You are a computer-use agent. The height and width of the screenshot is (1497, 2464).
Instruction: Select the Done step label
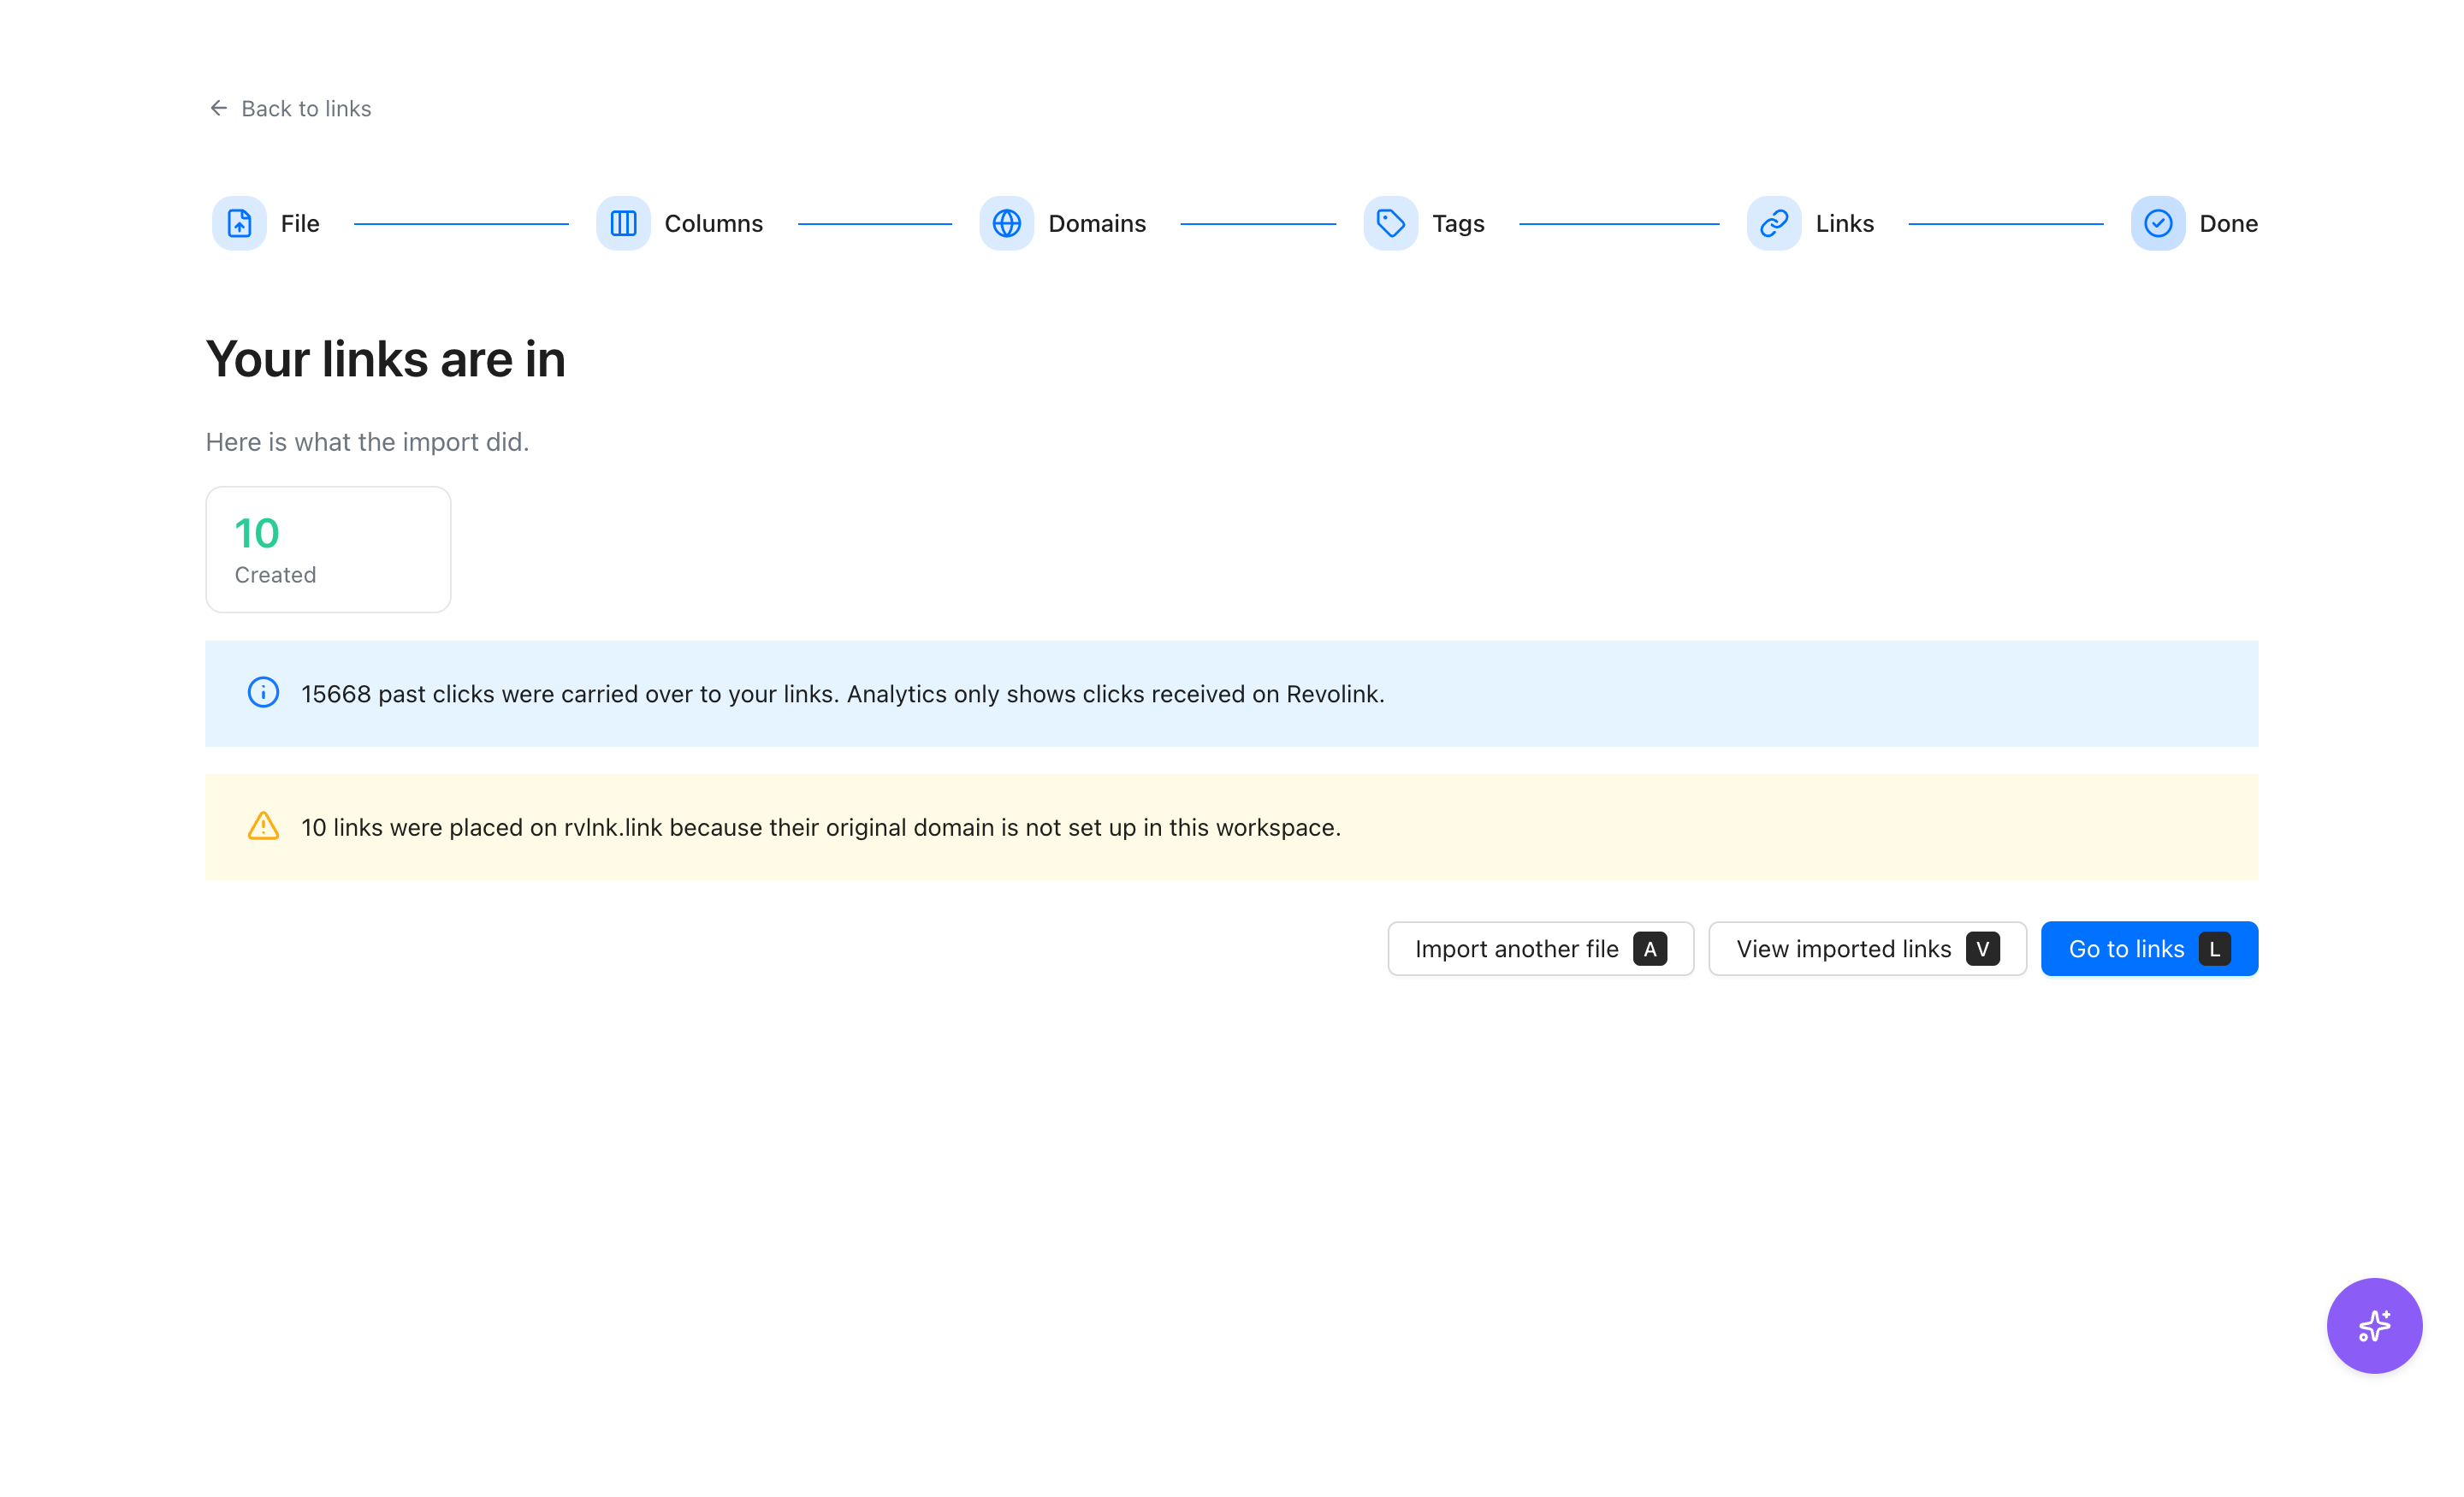(x=2228, y=223)
